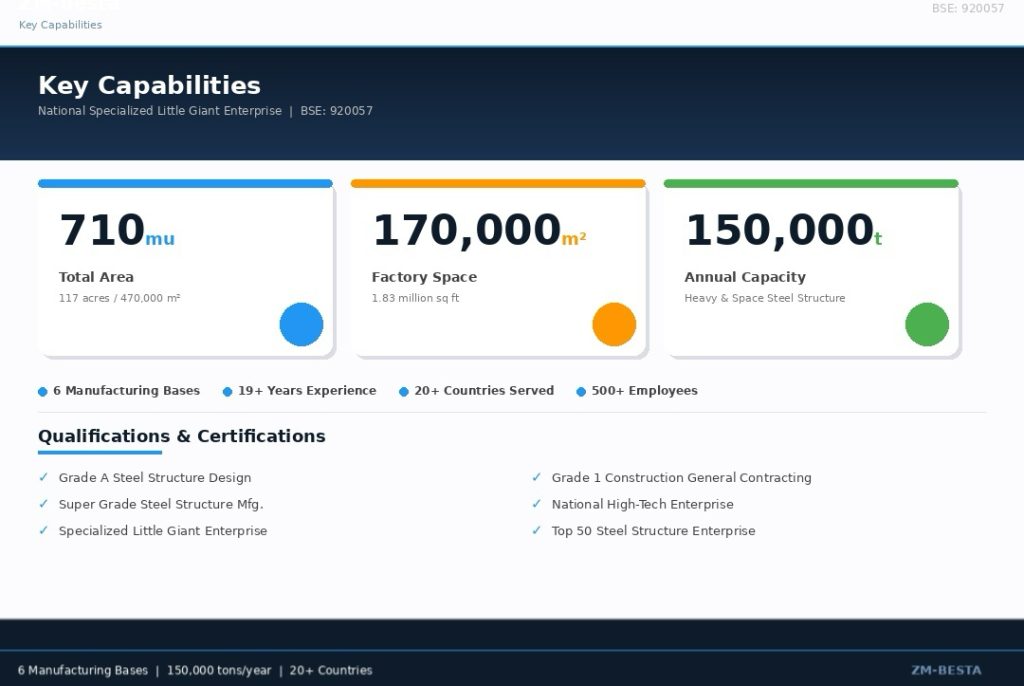Click the bullet dot before 20+ Countries Served
The image size is (1024, 686).
pyautogui.click(x=404, y=391)
